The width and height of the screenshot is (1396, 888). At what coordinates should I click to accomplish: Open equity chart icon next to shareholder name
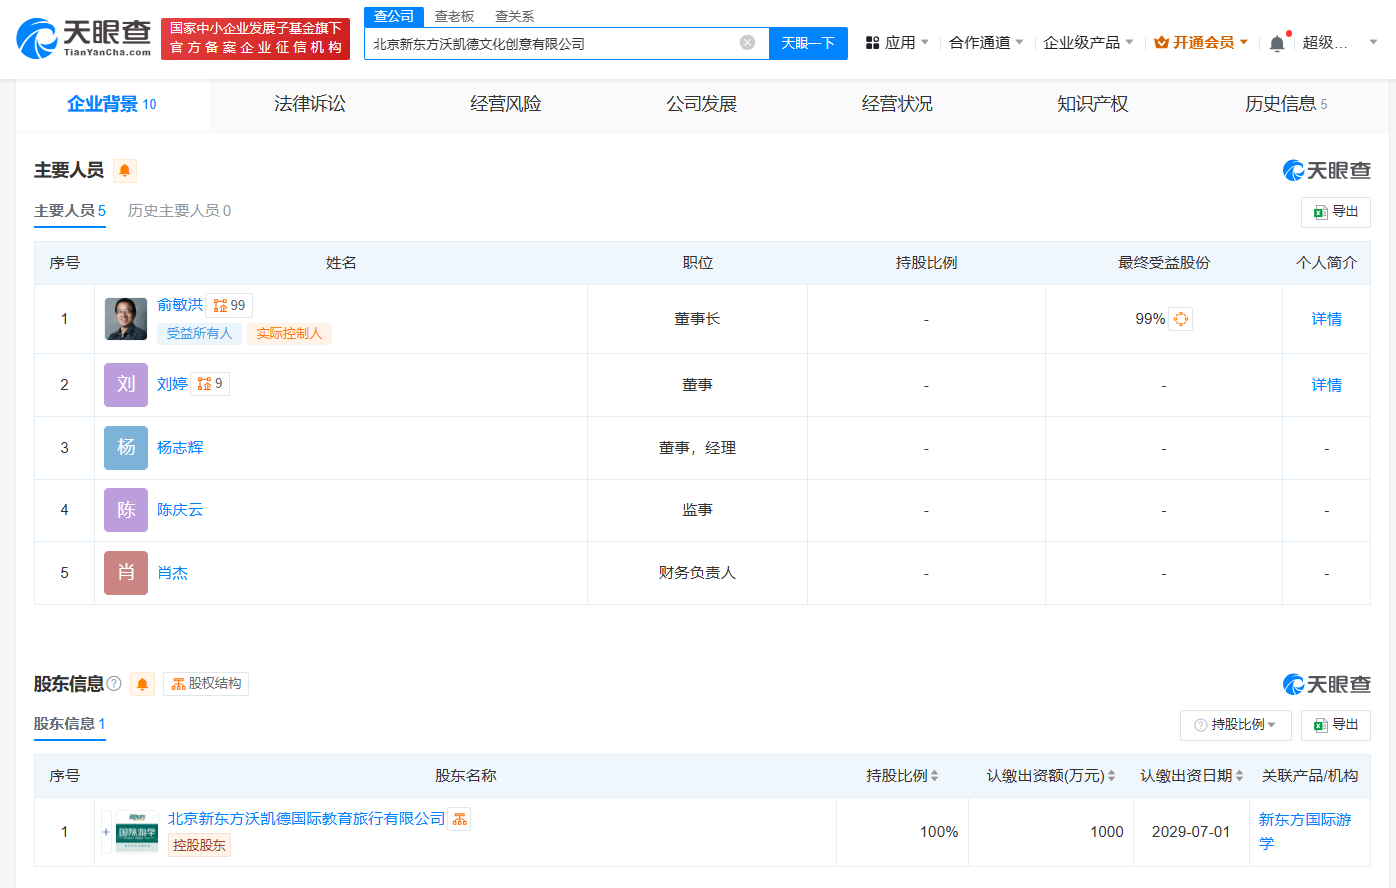coord(459,819)
